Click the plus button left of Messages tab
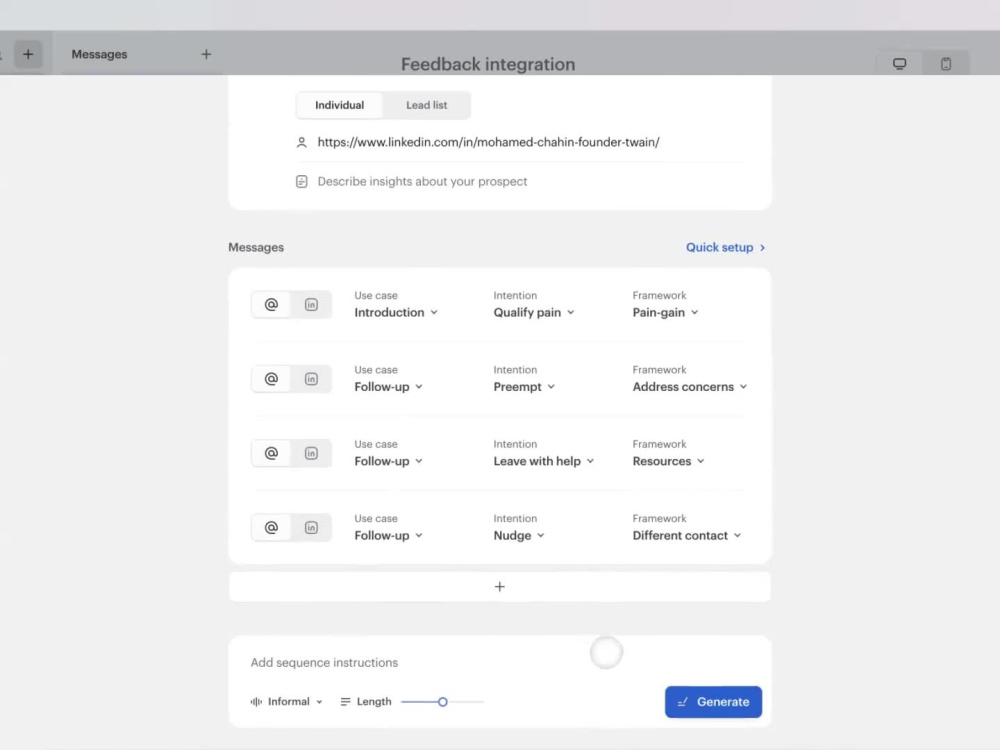 pyautogui.click(x=28, y=54)
